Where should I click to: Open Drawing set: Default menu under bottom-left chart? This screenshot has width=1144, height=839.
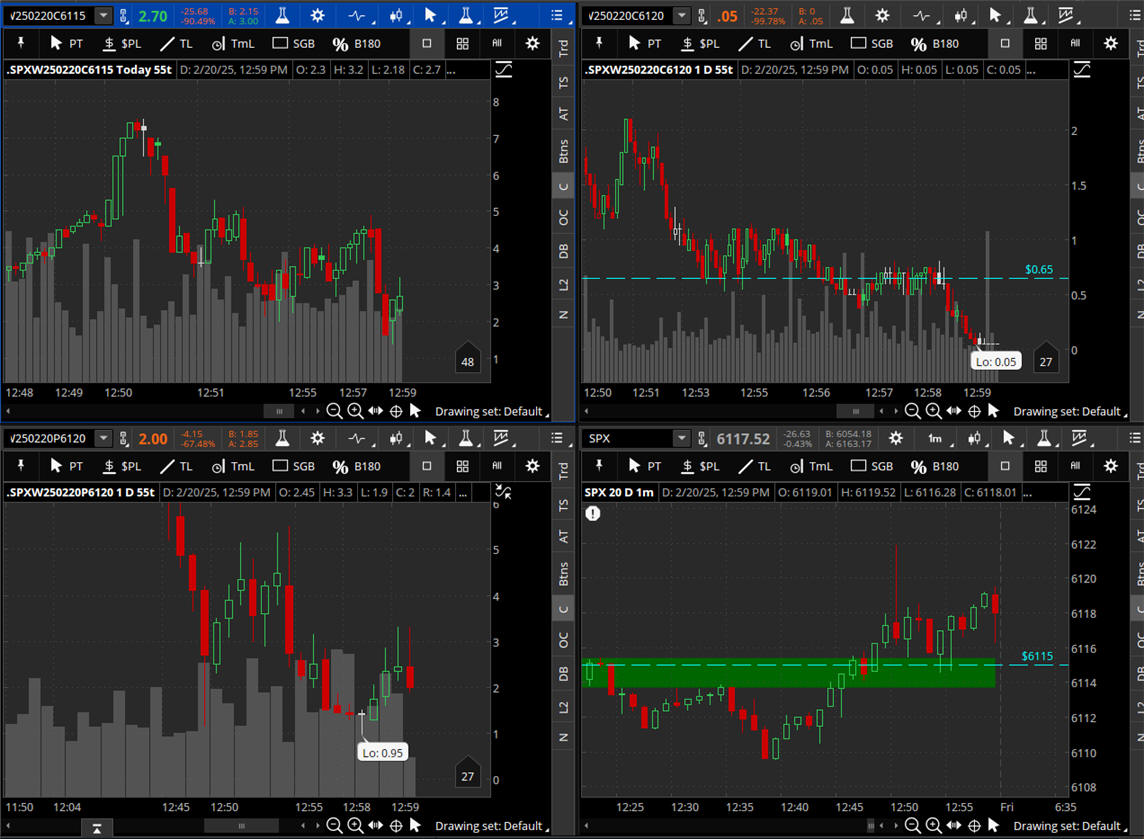(489, 826)
